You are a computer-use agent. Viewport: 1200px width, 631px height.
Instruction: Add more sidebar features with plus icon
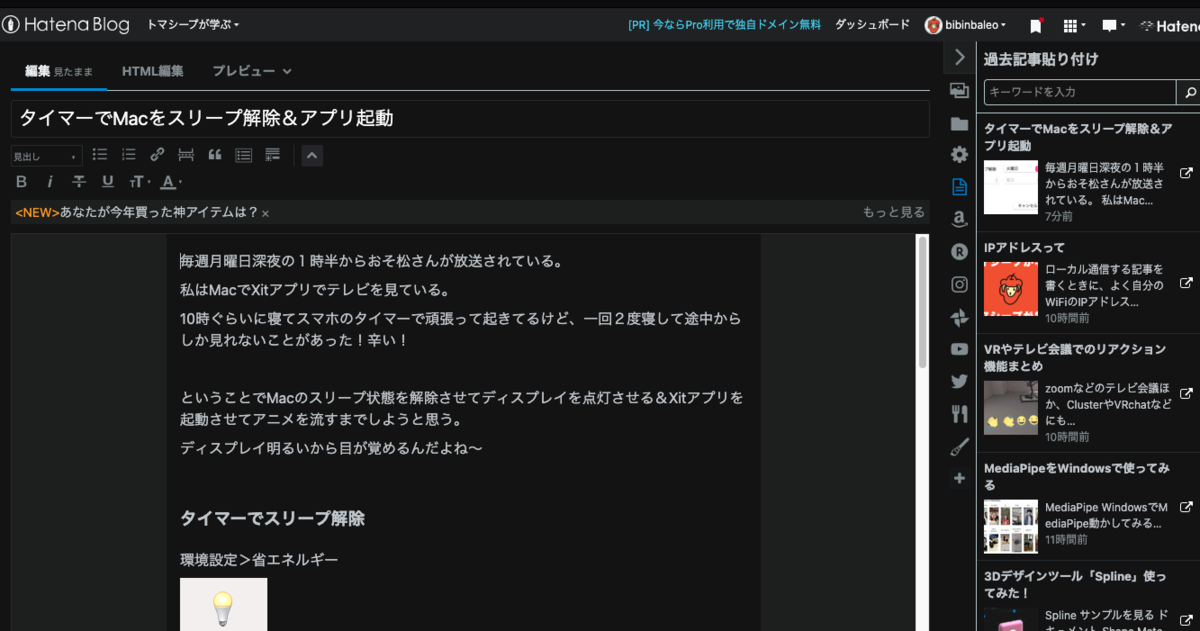tap(959, 478)
